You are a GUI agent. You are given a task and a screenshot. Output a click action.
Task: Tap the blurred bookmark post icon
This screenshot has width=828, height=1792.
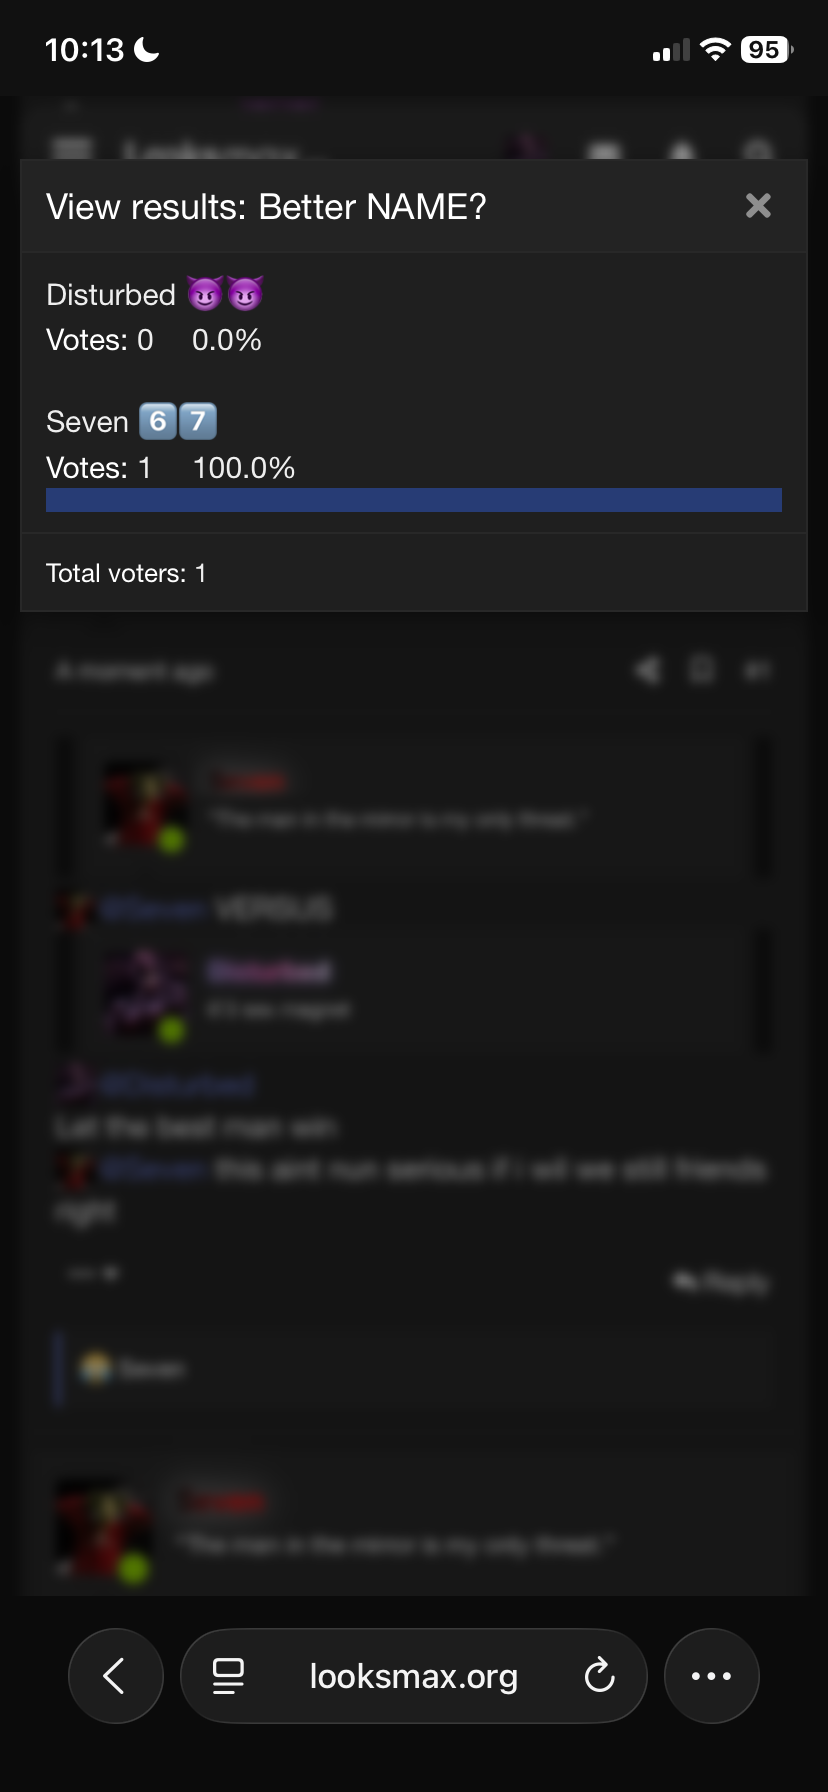click(x=702, y=670)
